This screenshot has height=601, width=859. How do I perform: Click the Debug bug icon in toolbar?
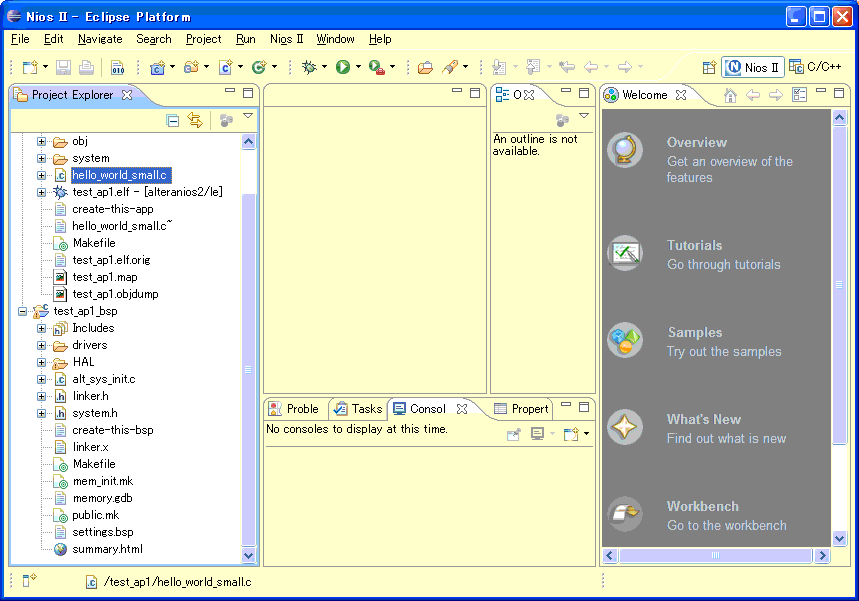point(310,67)
